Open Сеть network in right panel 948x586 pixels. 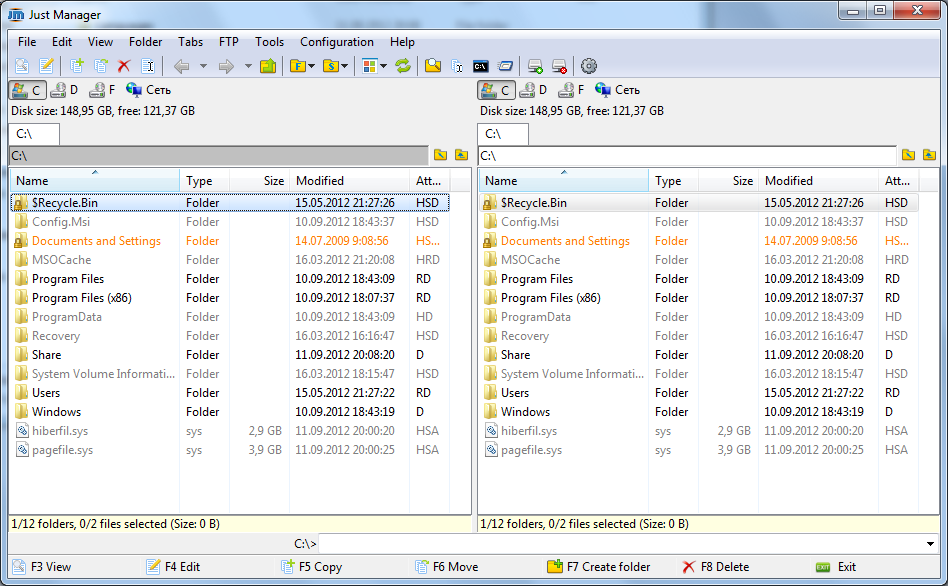[x=618, y=90]
